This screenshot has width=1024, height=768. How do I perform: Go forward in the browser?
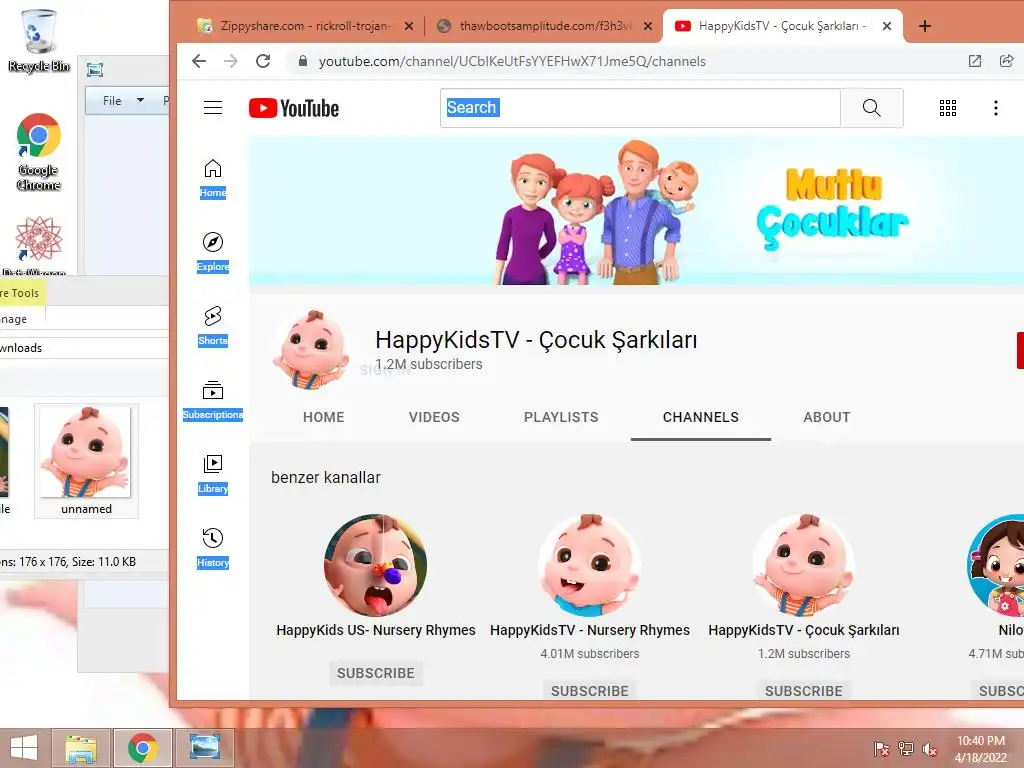(231, 61)
